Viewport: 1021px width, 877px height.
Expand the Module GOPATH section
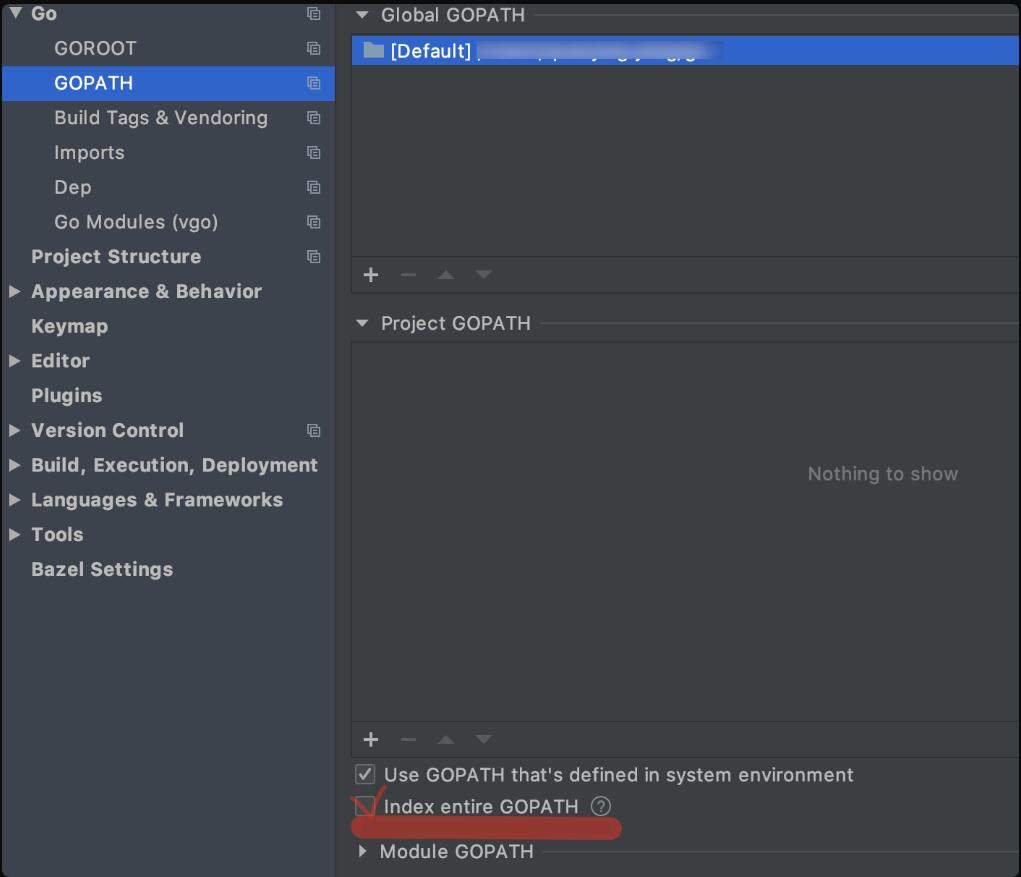(x=363, y=852)
